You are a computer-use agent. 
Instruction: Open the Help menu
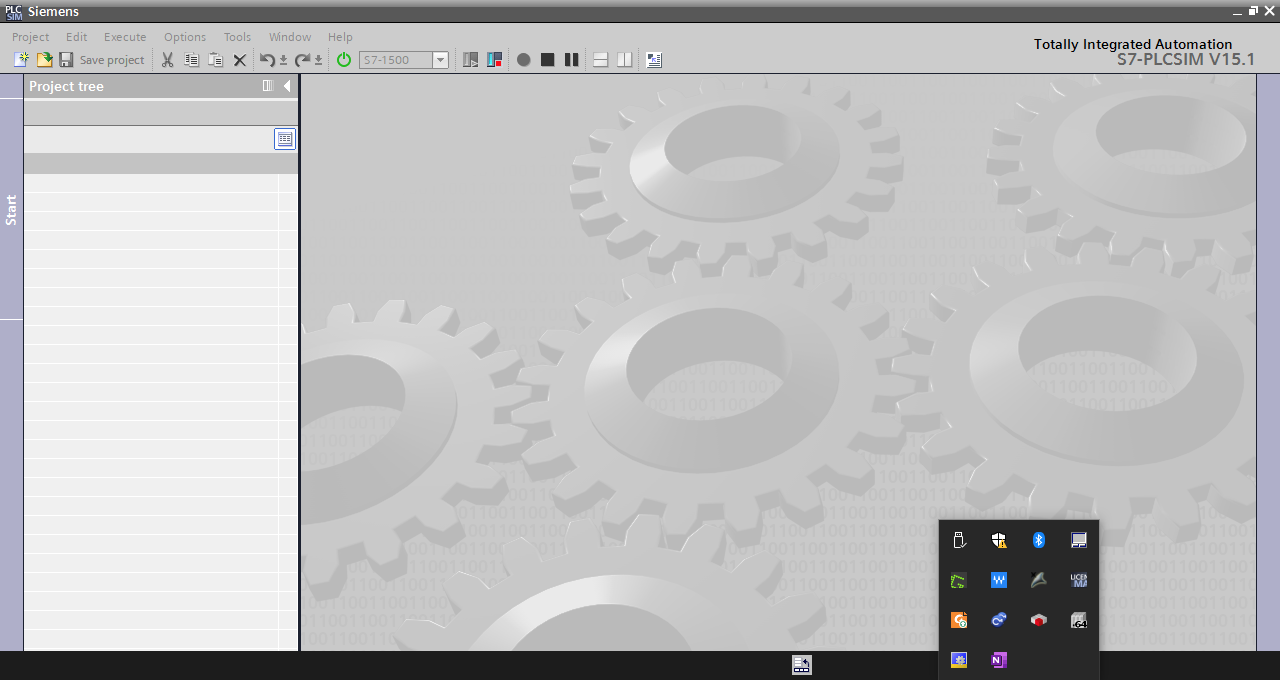click(340, 37)
